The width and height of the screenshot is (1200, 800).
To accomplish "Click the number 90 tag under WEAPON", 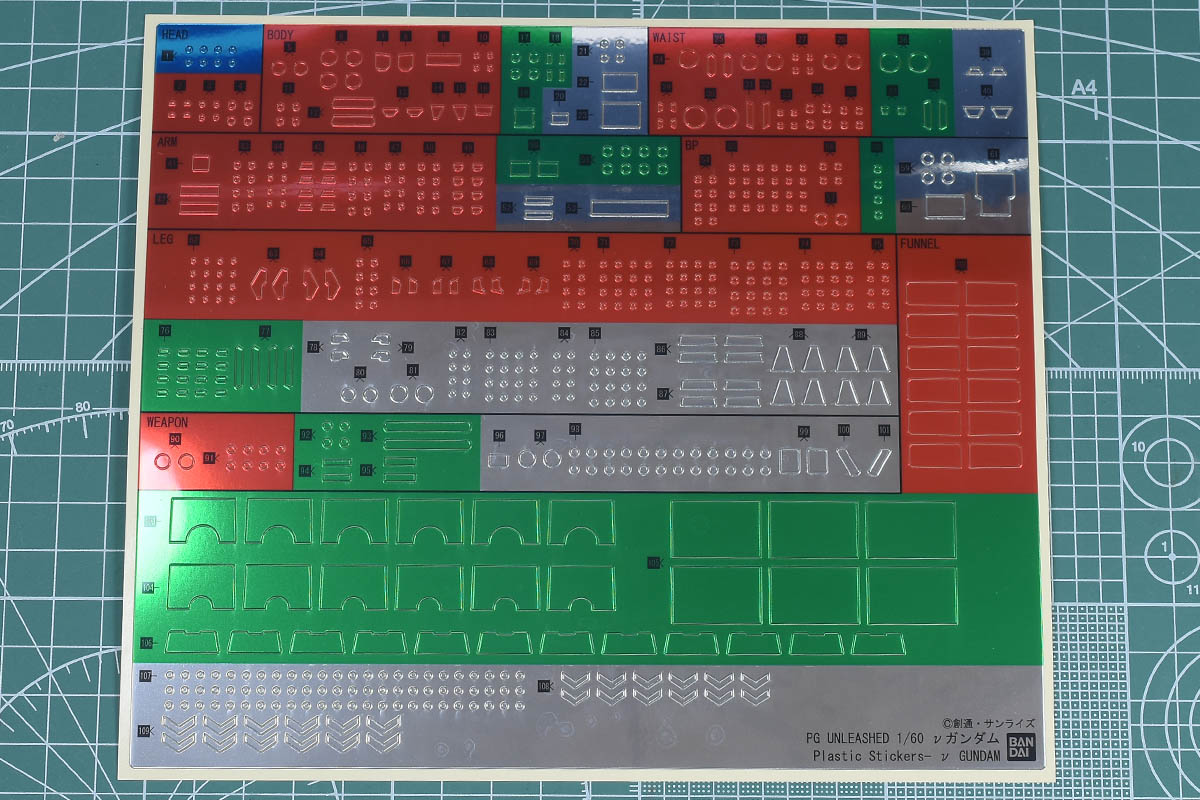I will 175,440.
